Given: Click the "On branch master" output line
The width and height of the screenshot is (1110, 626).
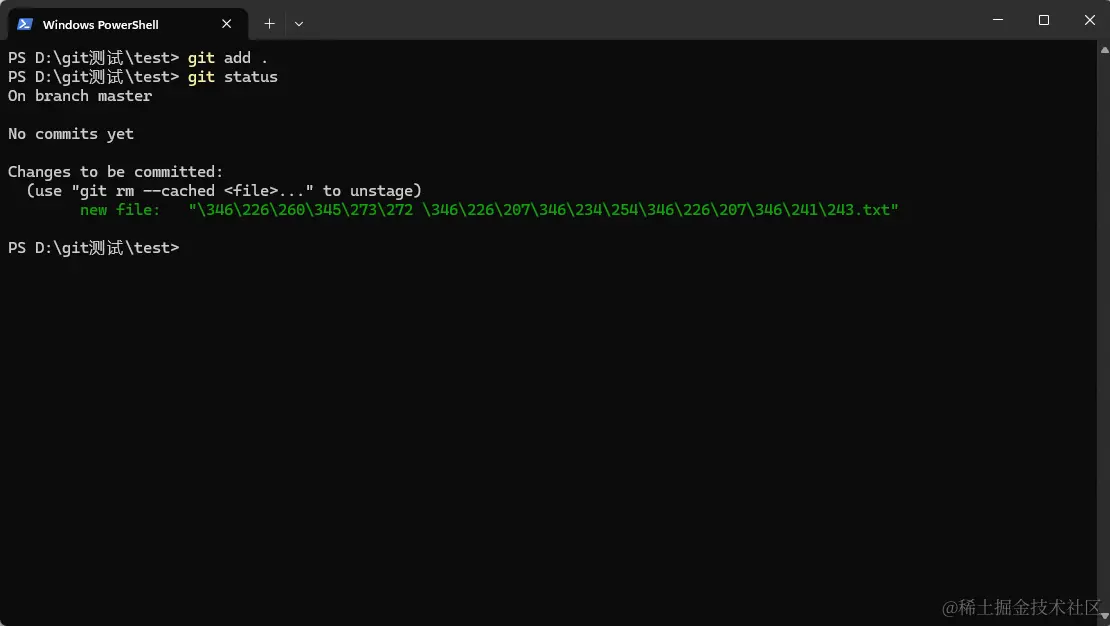Looking at the screenshot, I should coord(80,96).
